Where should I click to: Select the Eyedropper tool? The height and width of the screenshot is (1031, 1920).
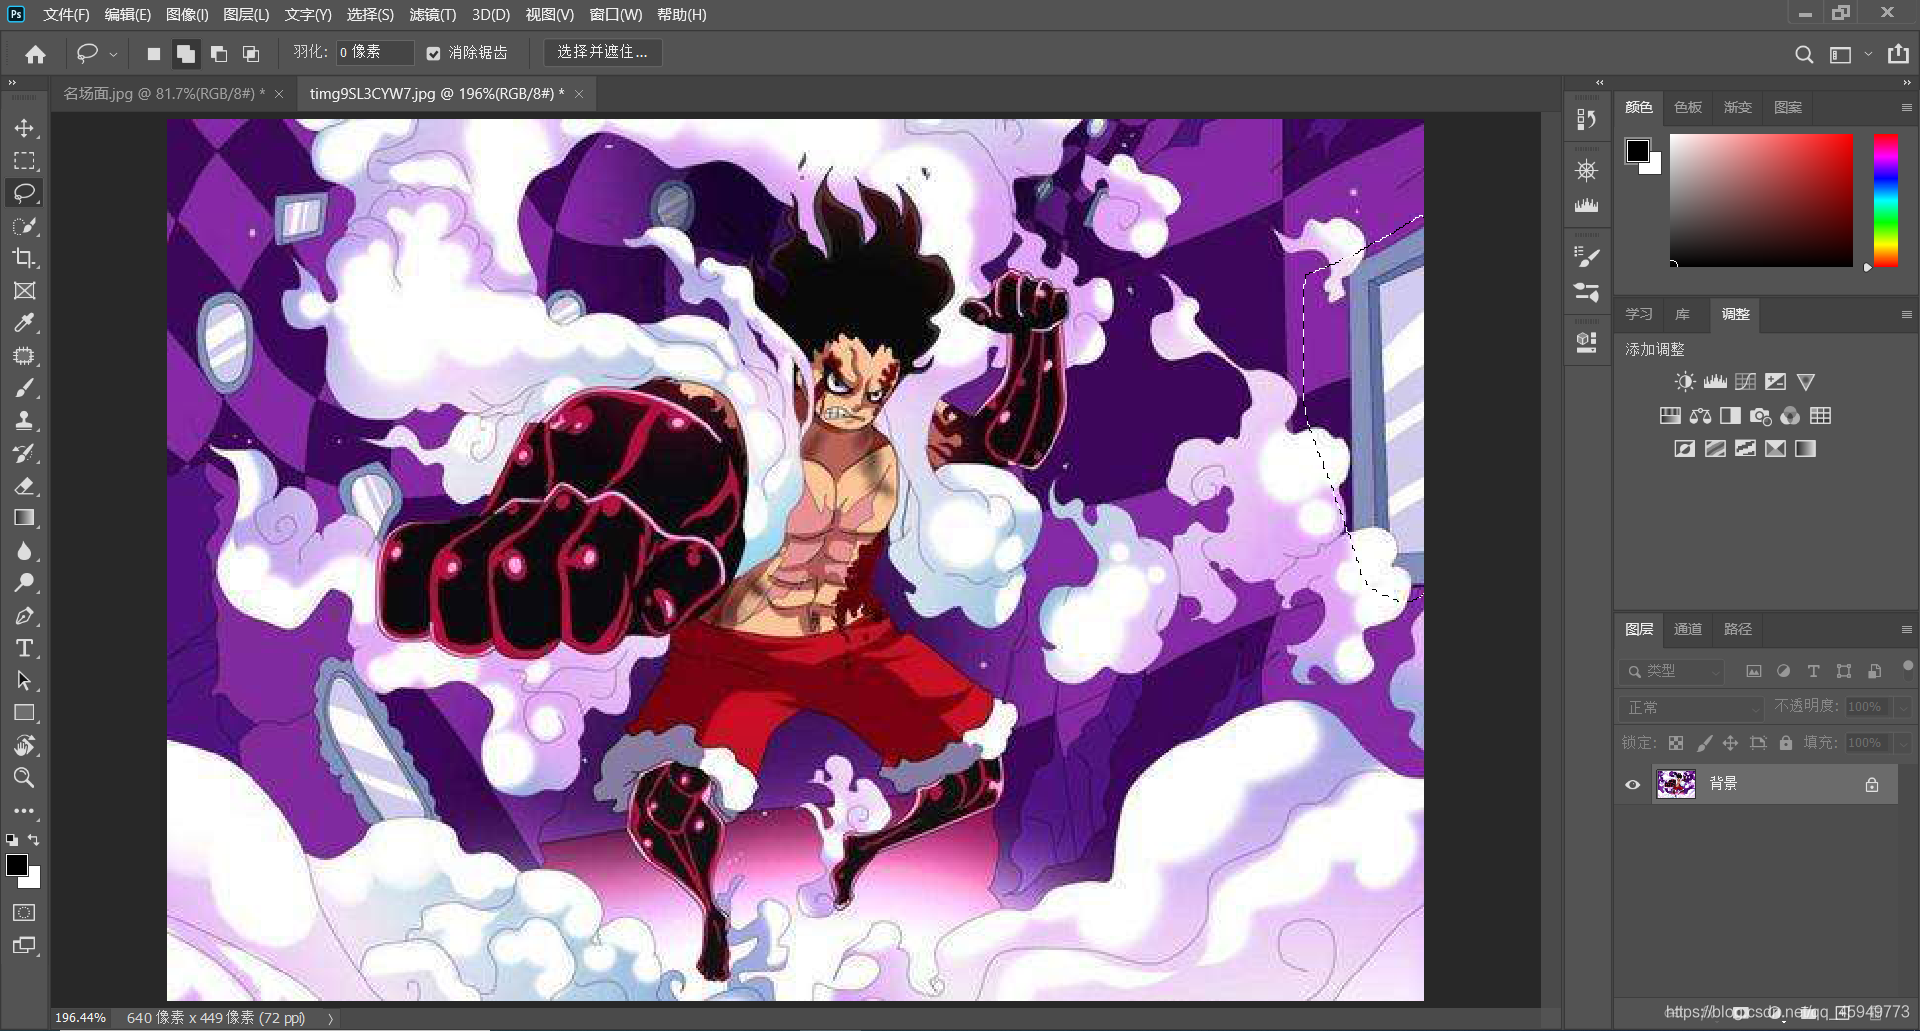click(x=24, y=323)
